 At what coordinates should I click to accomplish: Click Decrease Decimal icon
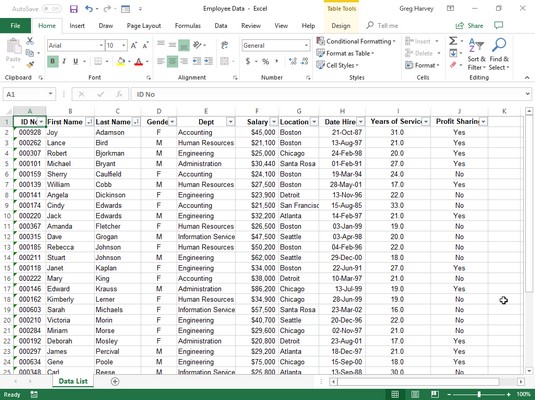(x=305, y=61)
